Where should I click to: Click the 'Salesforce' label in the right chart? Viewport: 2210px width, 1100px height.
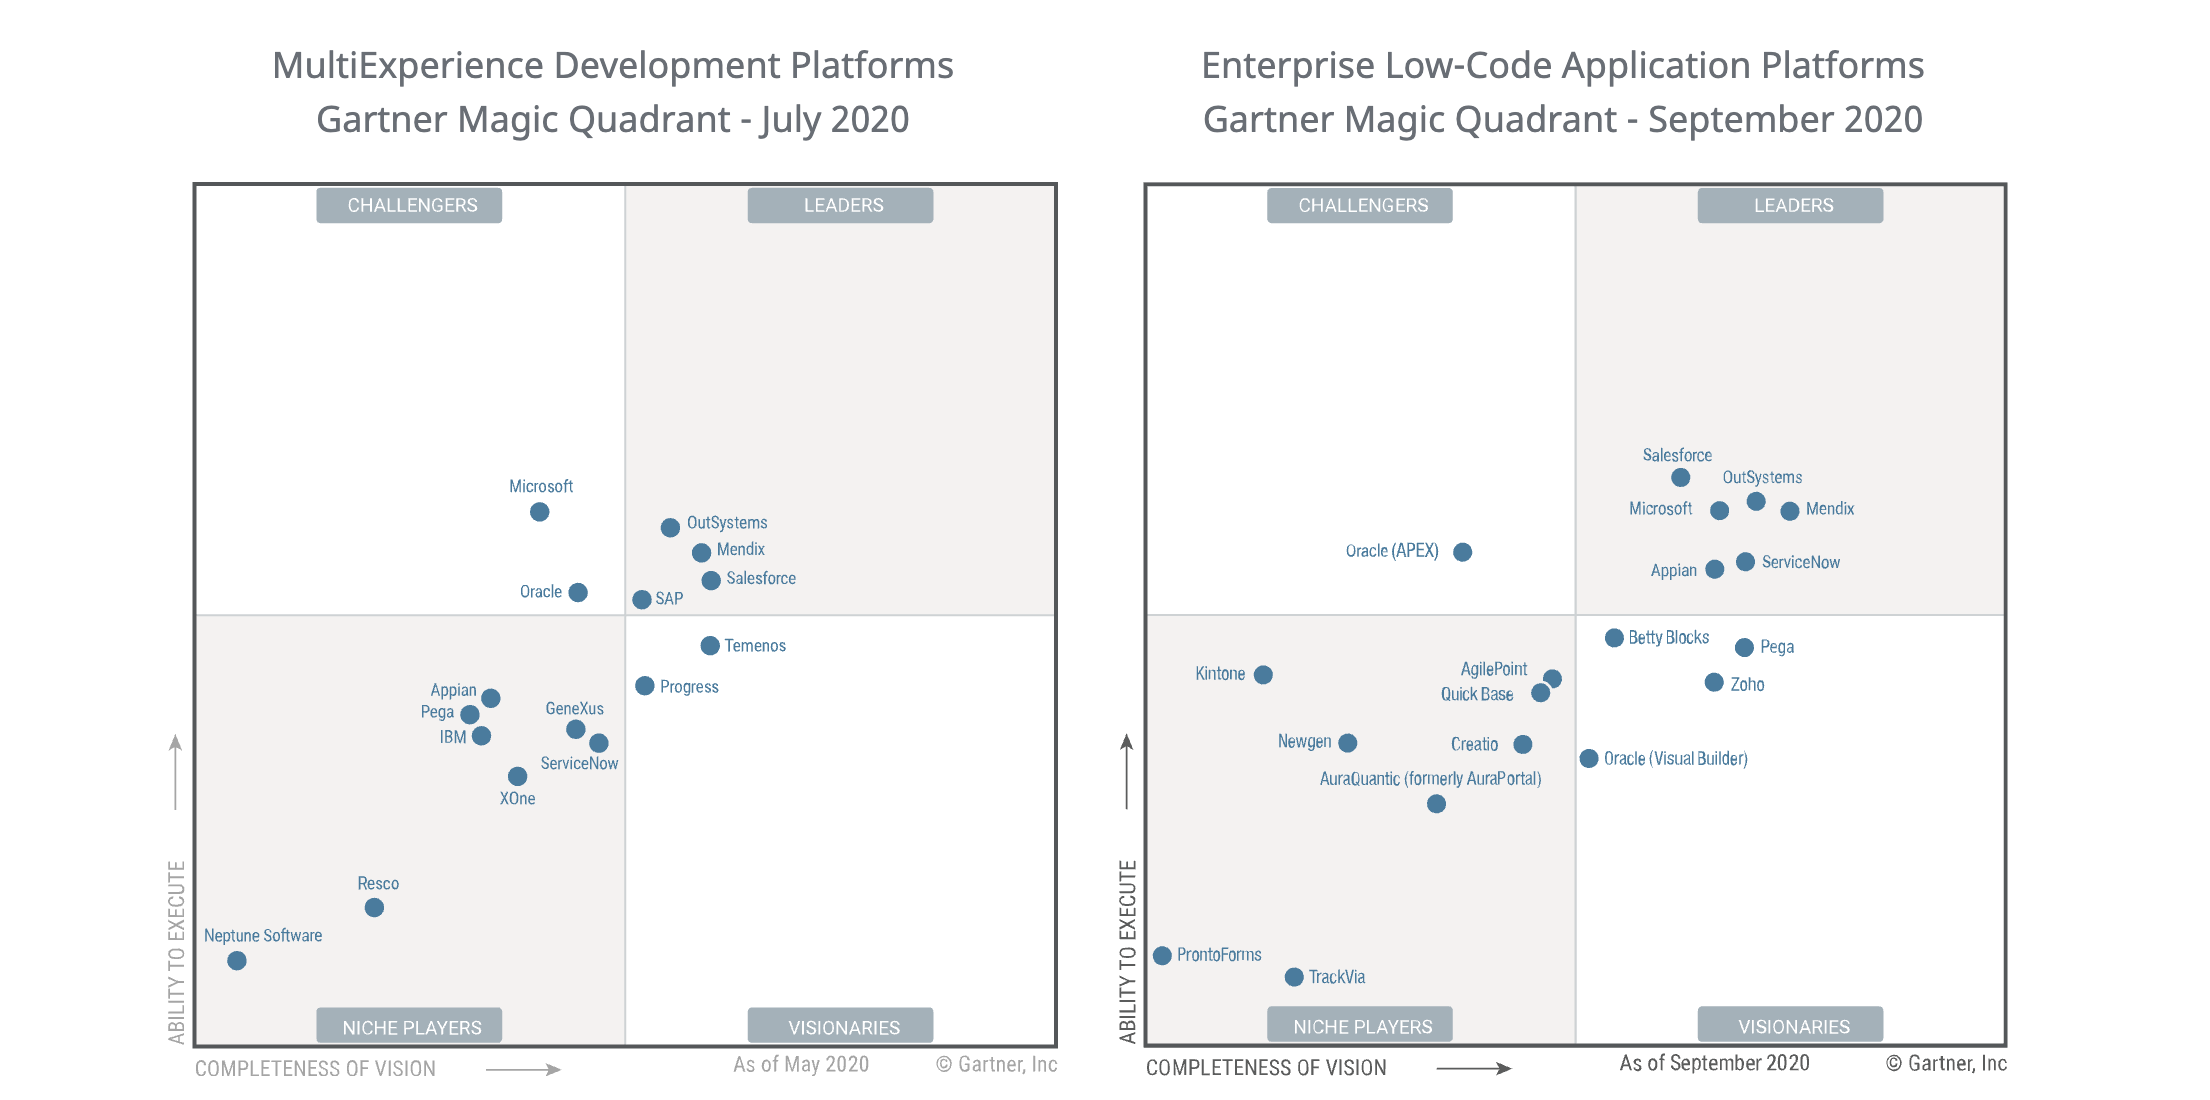pos(1677,455)
